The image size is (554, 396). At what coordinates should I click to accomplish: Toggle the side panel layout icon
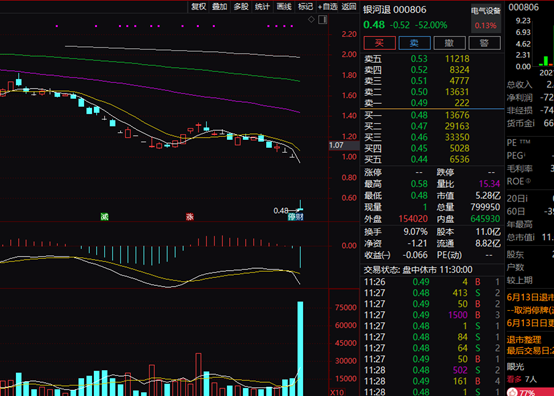322,19
